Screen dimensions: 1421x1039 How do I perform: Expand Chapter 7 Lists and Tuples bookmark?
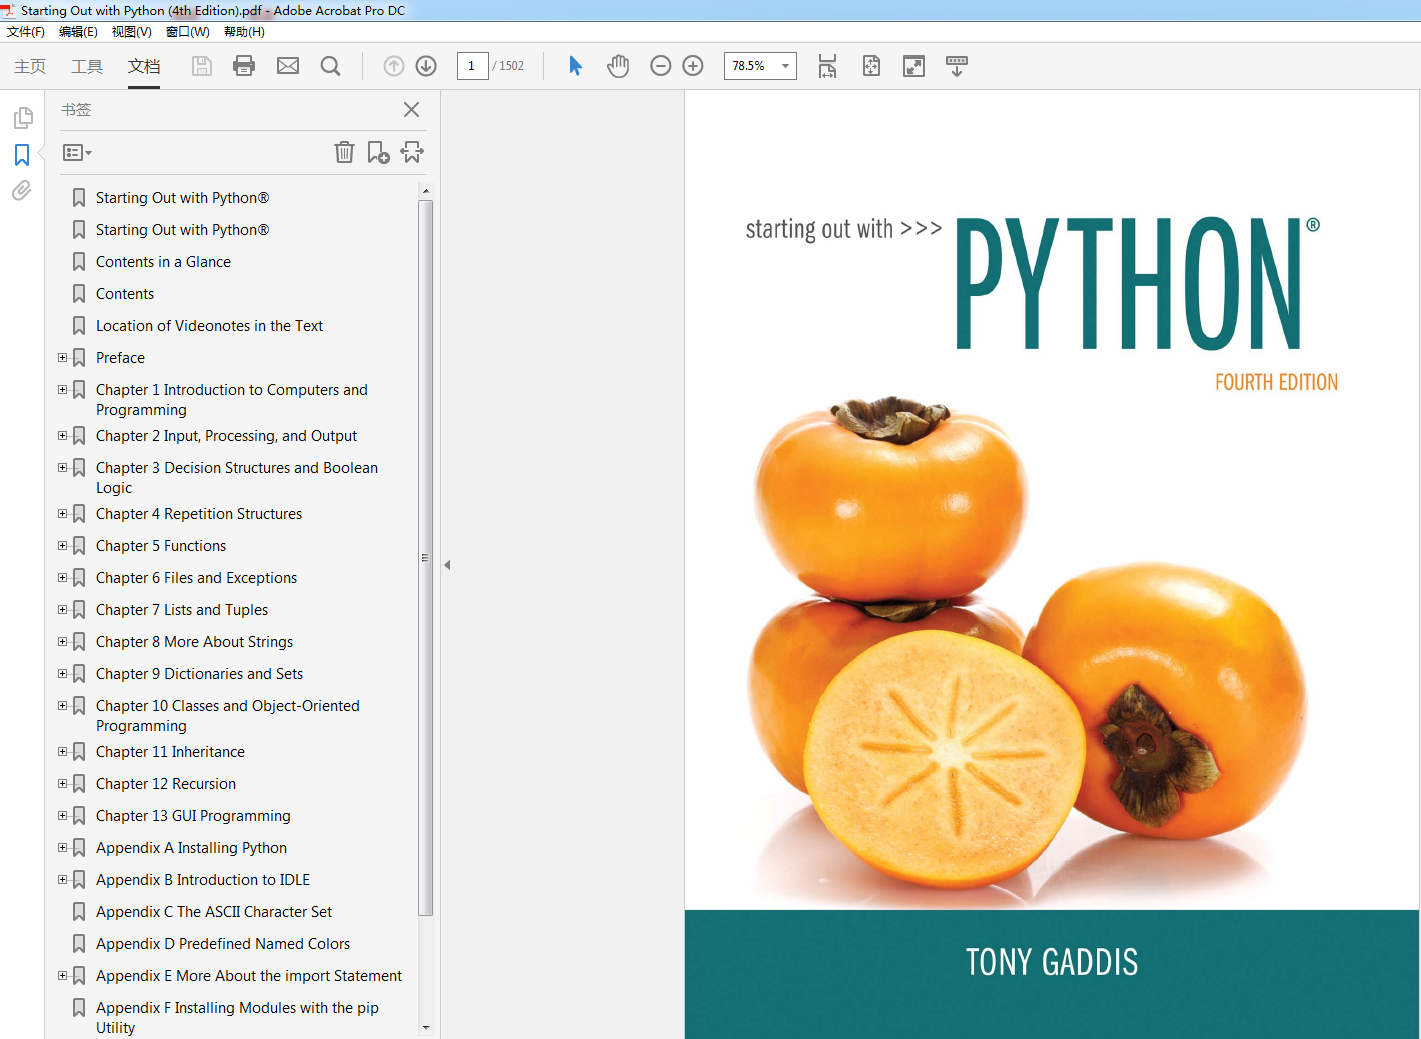[62, 609]
